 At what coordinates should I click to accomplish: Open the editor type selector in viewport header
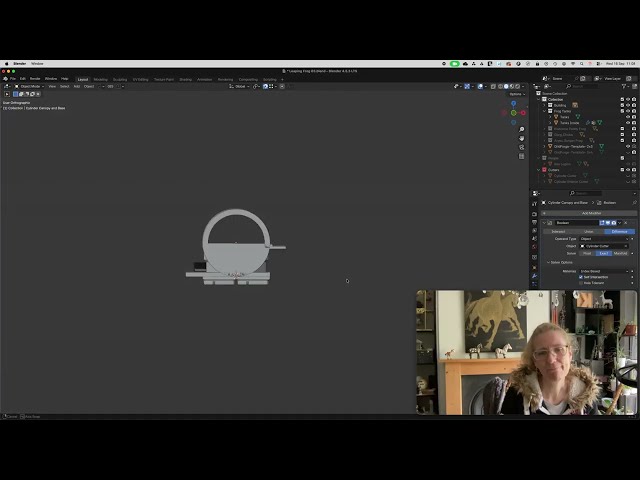(x=7, y=87)
